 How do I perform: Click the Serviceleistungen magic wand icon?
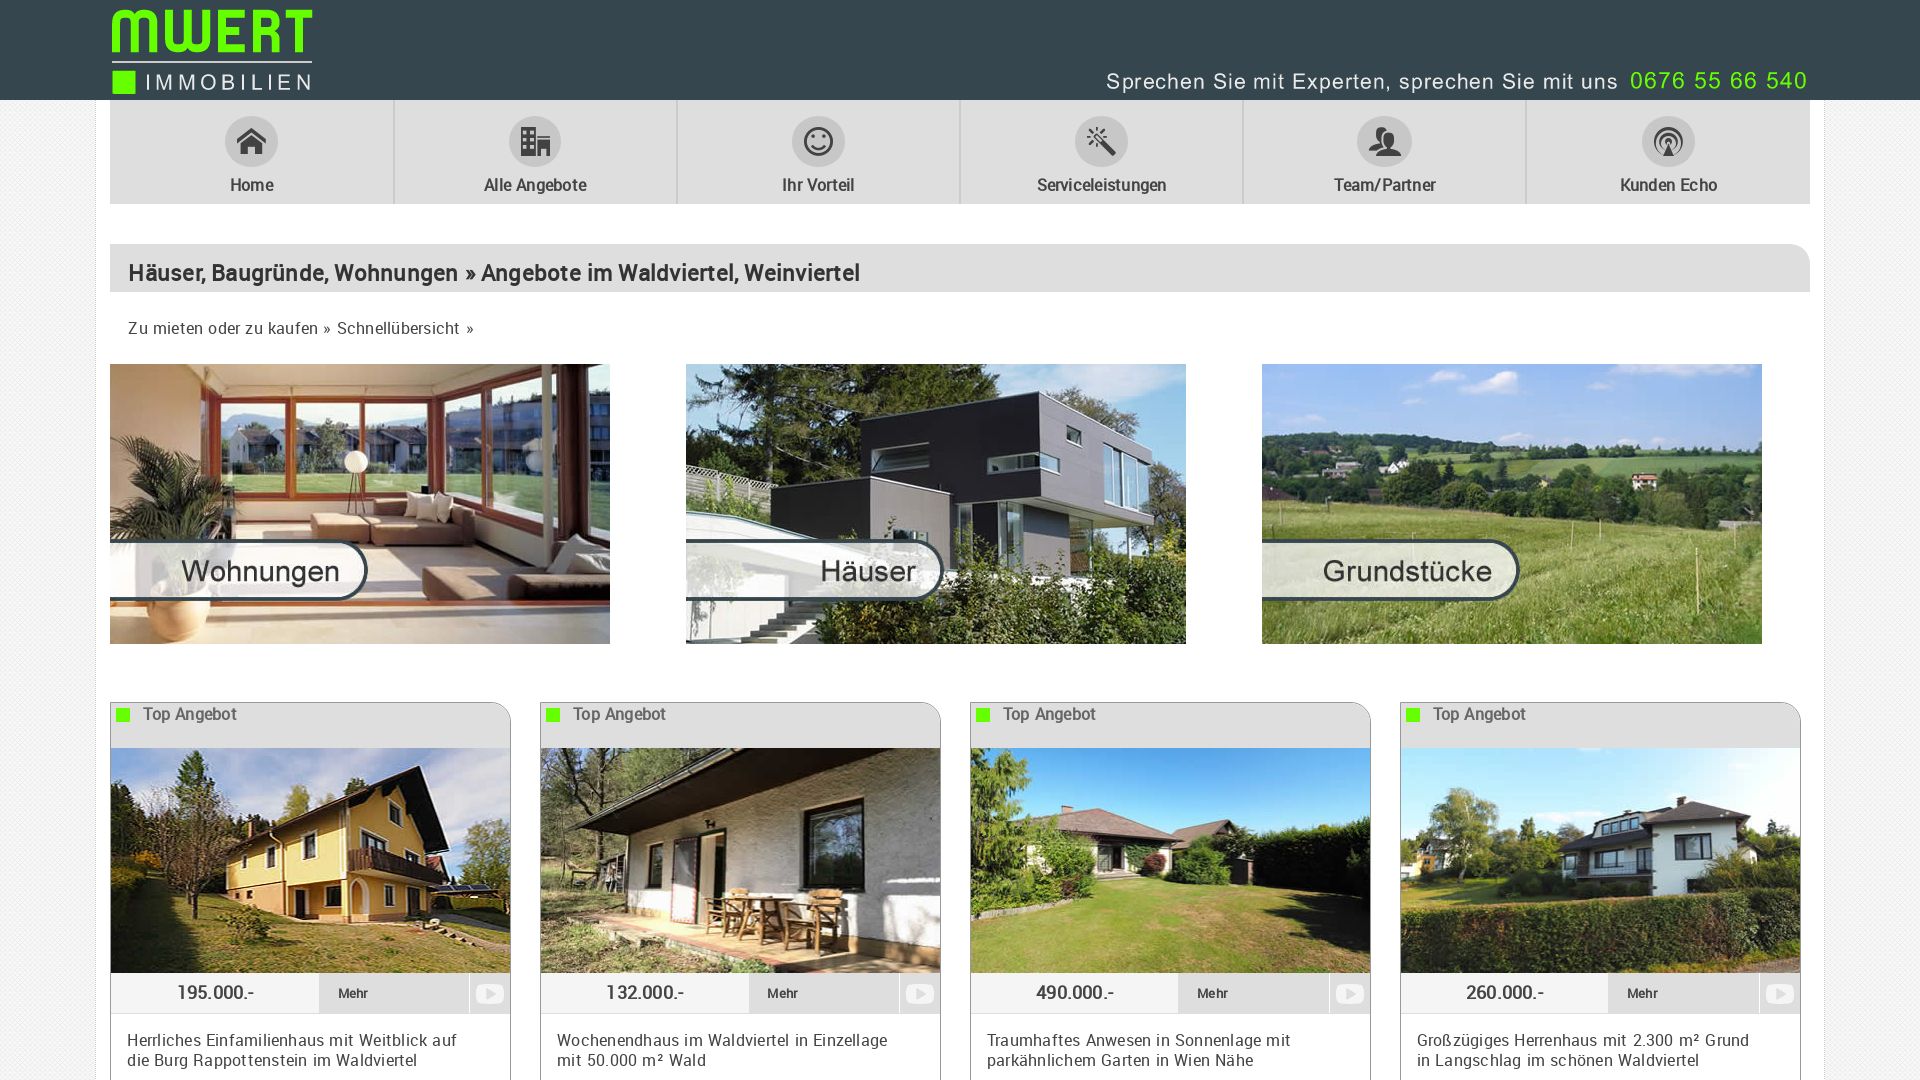tap(1101, 142)
